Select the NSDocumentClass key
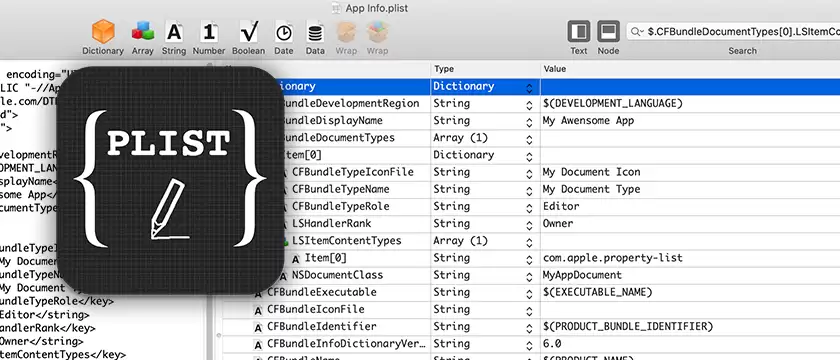The image size is (840, 360). 337,275
